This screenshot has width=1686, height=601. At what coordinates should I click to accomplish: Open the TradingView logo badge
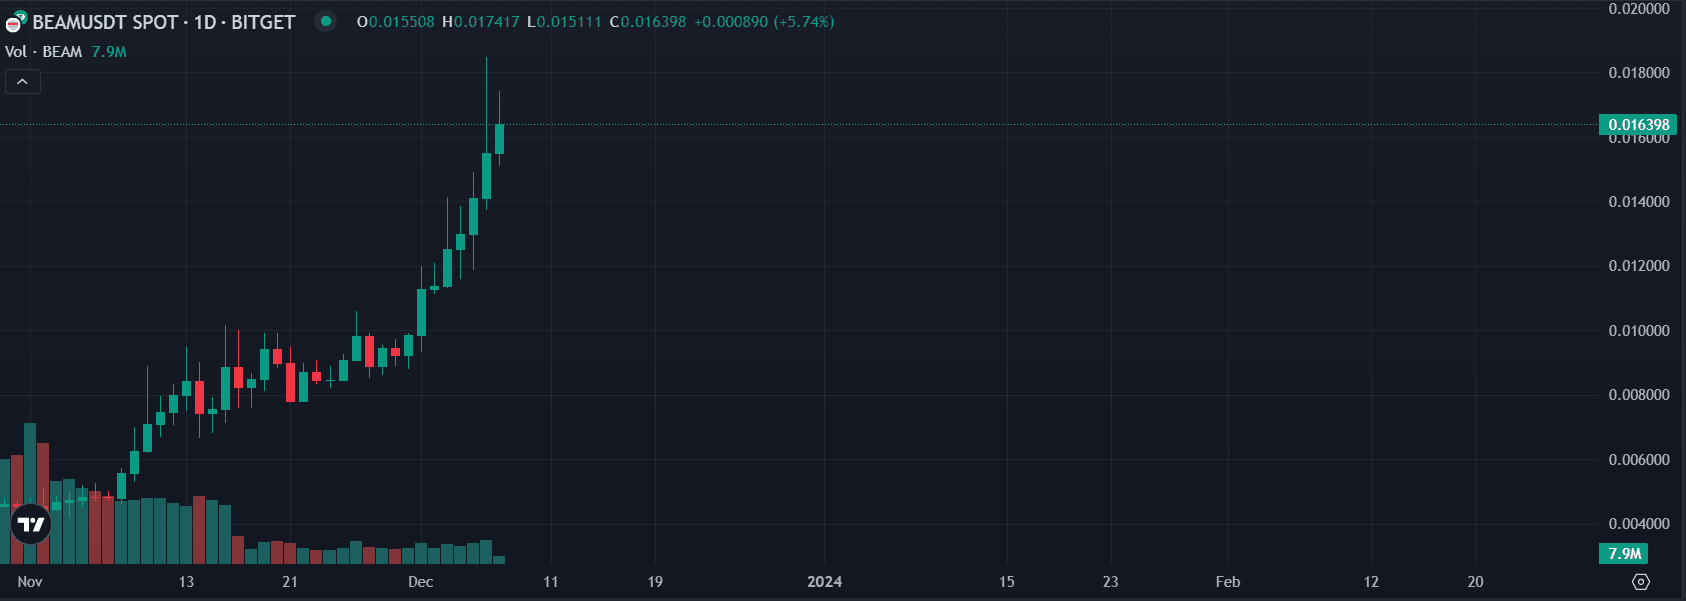point(30,524)
